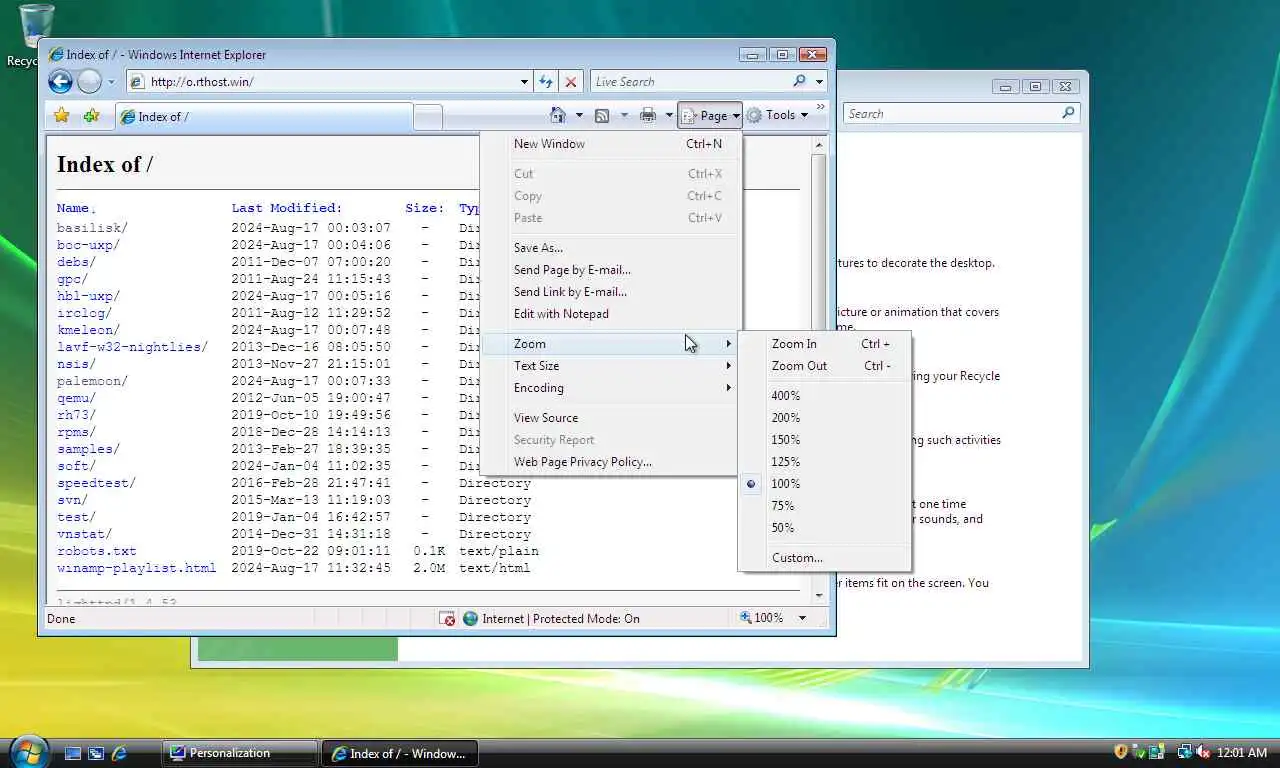Click Show Desktop quick launch icon
The width and height of the screenshot is (1280, 768).
coord(73,753)
